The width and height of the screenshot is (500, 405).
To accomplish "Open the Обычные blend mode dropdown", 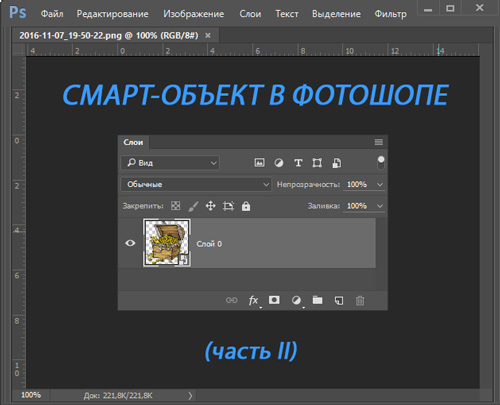I will coord(196,184).
